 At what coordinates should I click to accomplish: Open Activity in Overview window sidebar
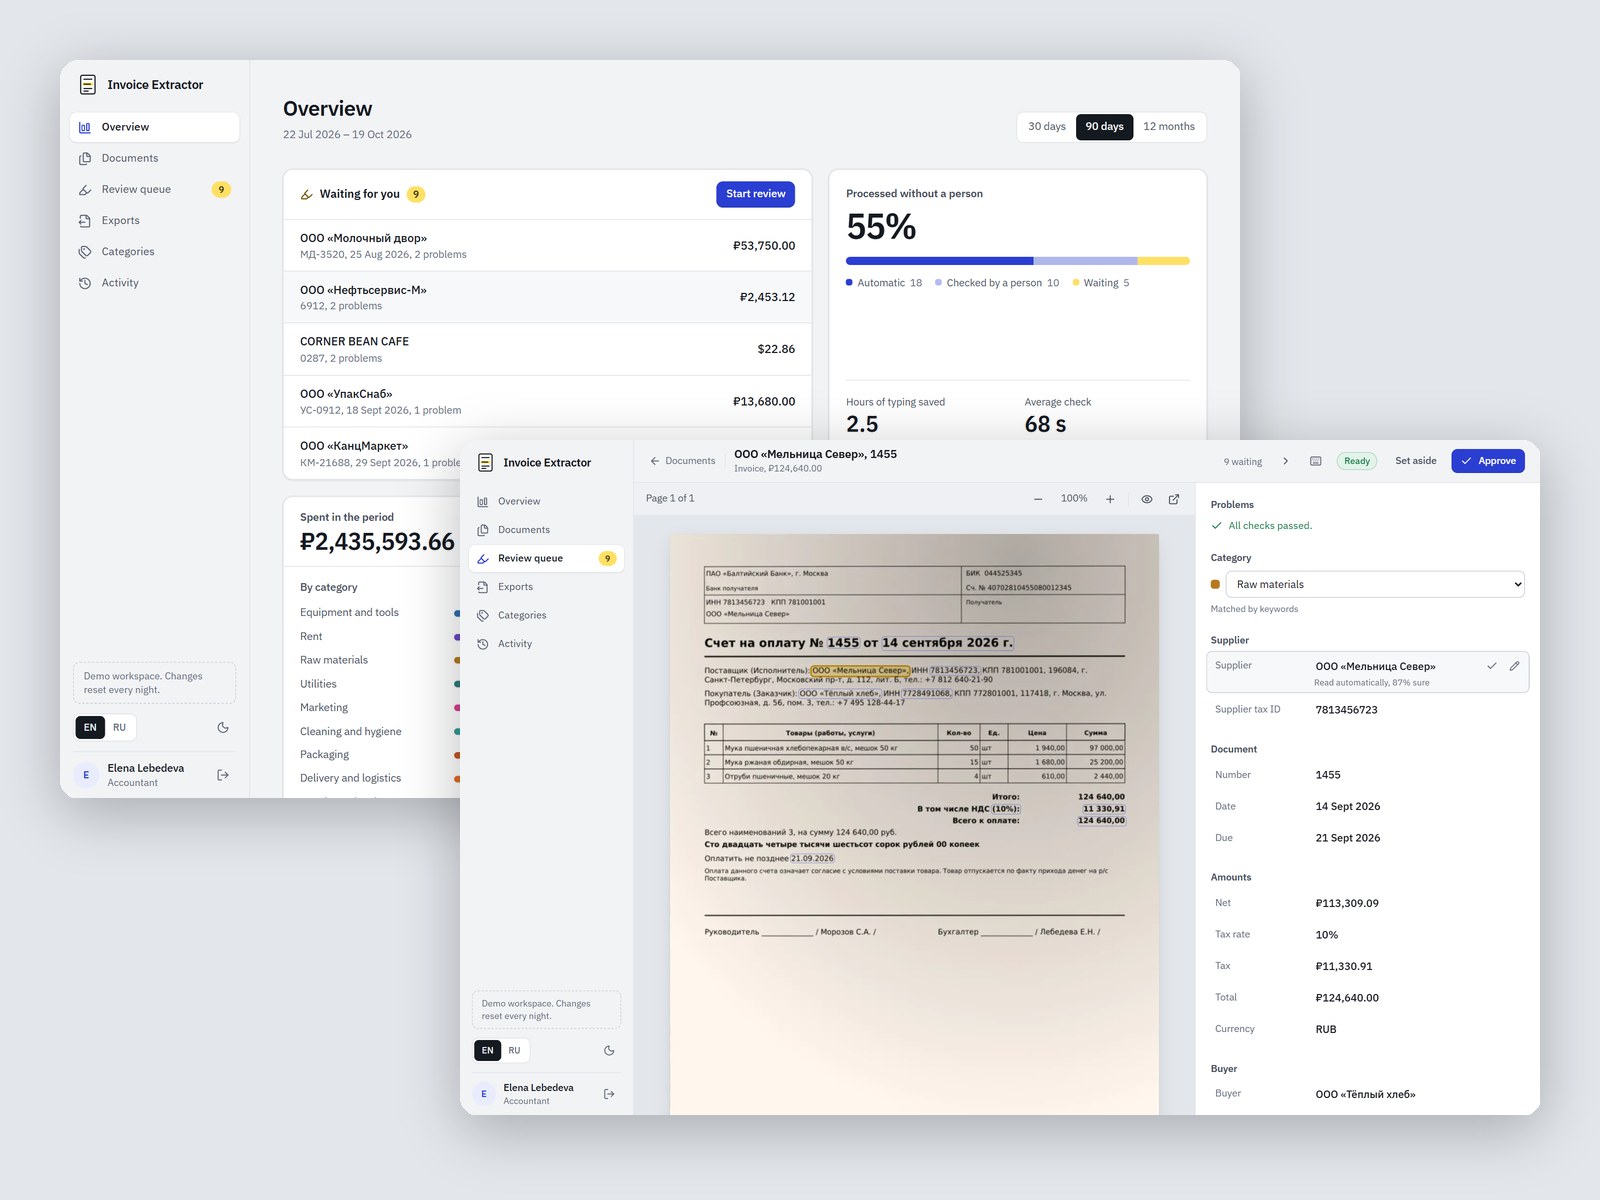[155, 283]
